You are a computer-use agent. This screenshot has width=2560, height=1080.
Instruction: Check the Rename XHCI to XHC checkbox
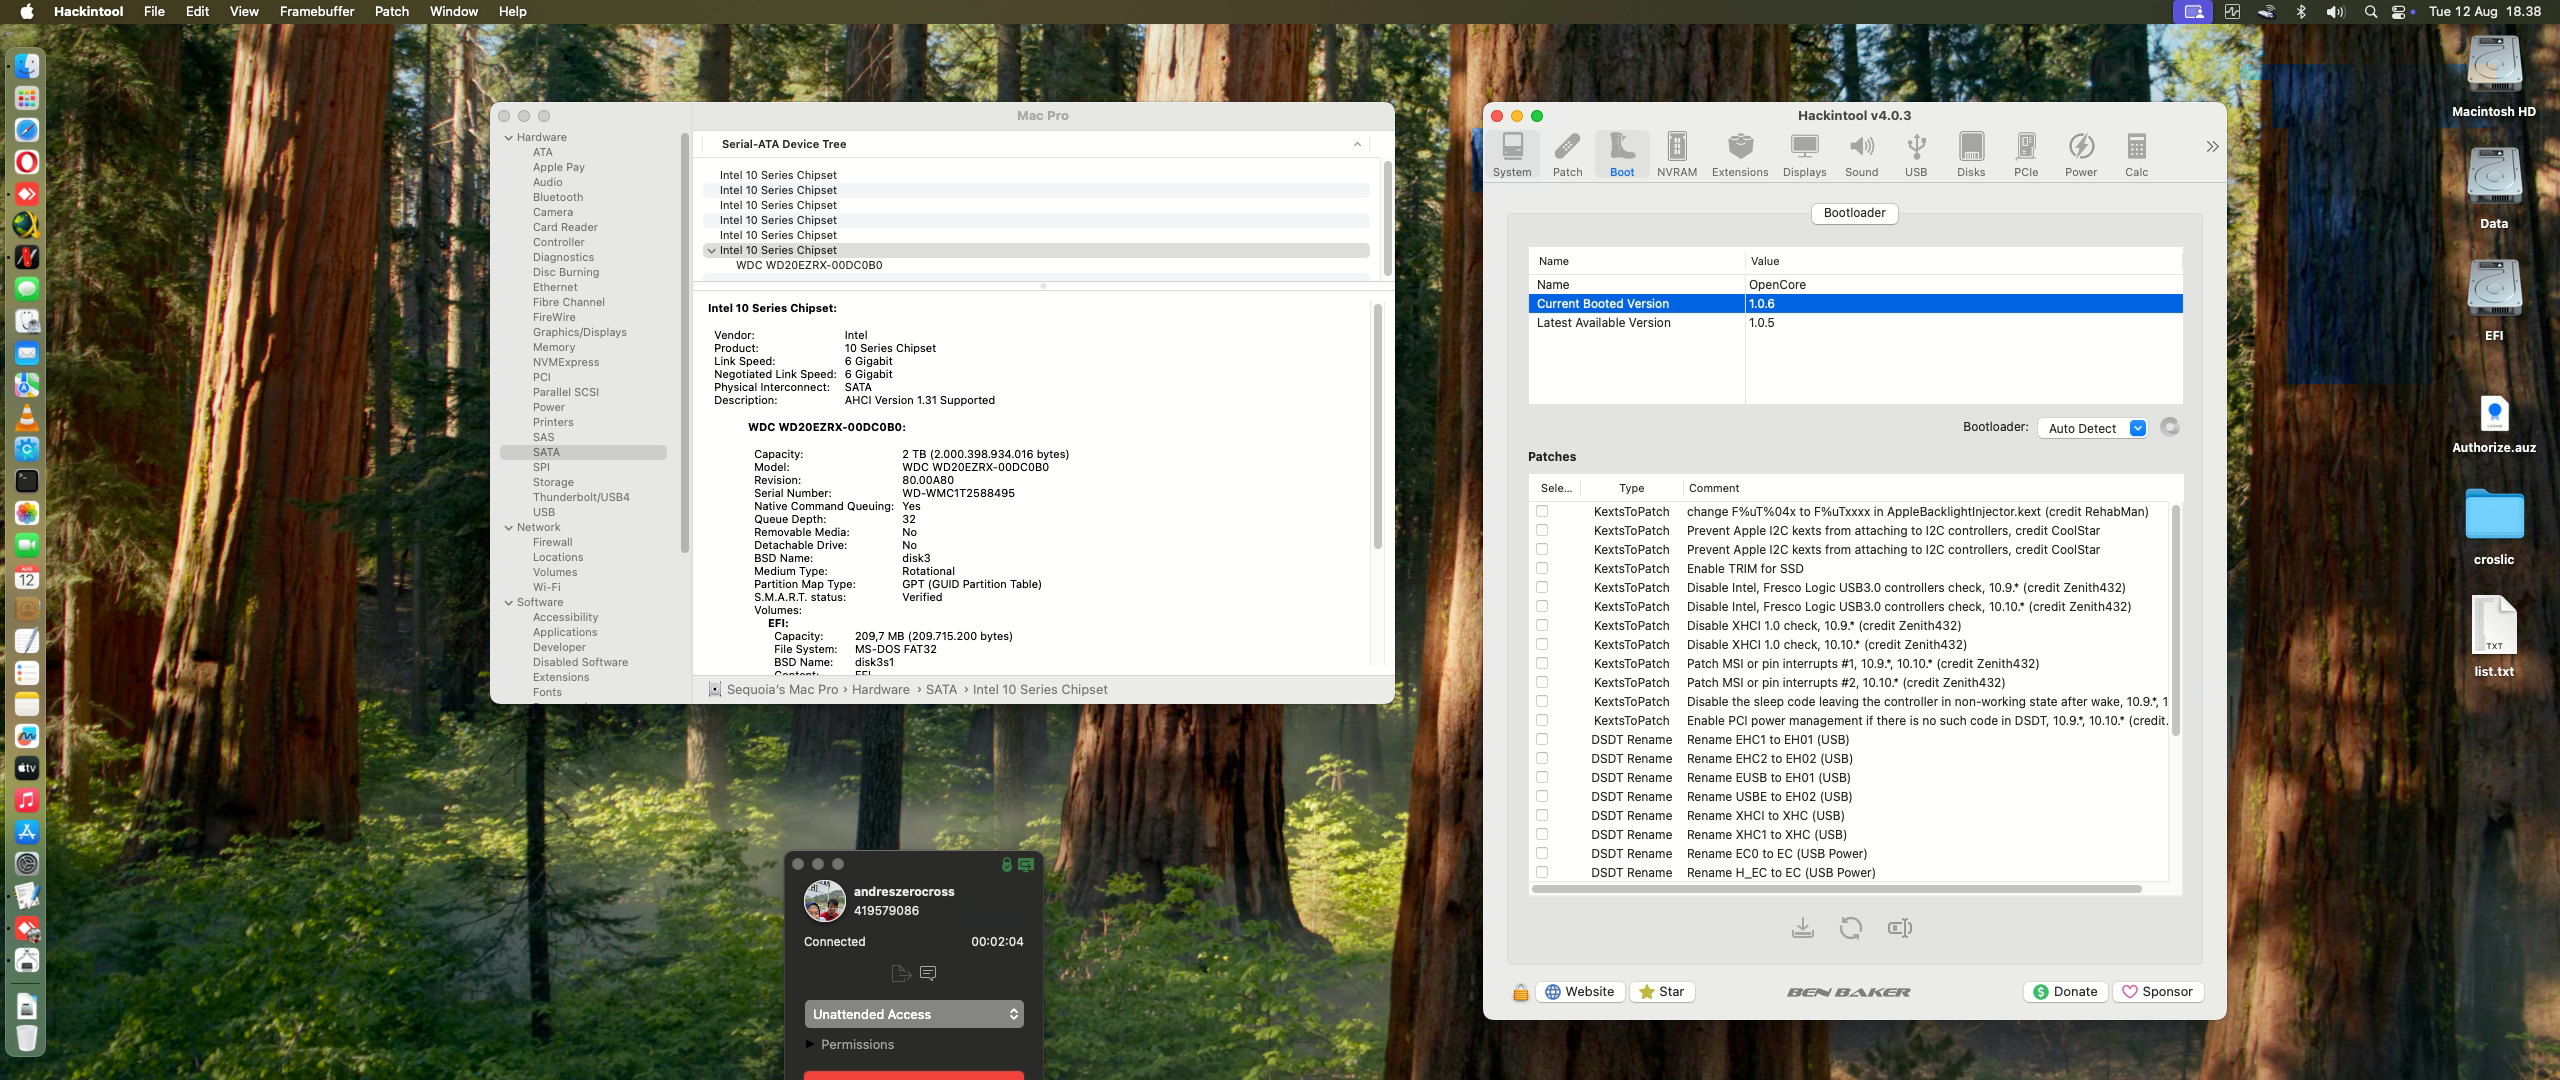[1542, 815]
